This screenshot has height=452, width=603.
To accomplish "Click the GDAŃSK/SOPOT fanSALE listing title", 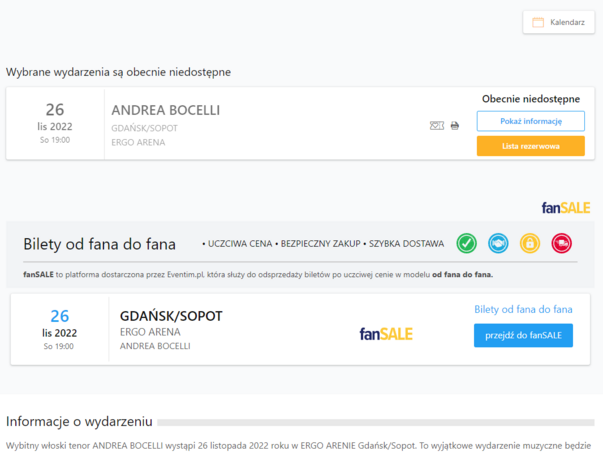I will coord(171,316).
